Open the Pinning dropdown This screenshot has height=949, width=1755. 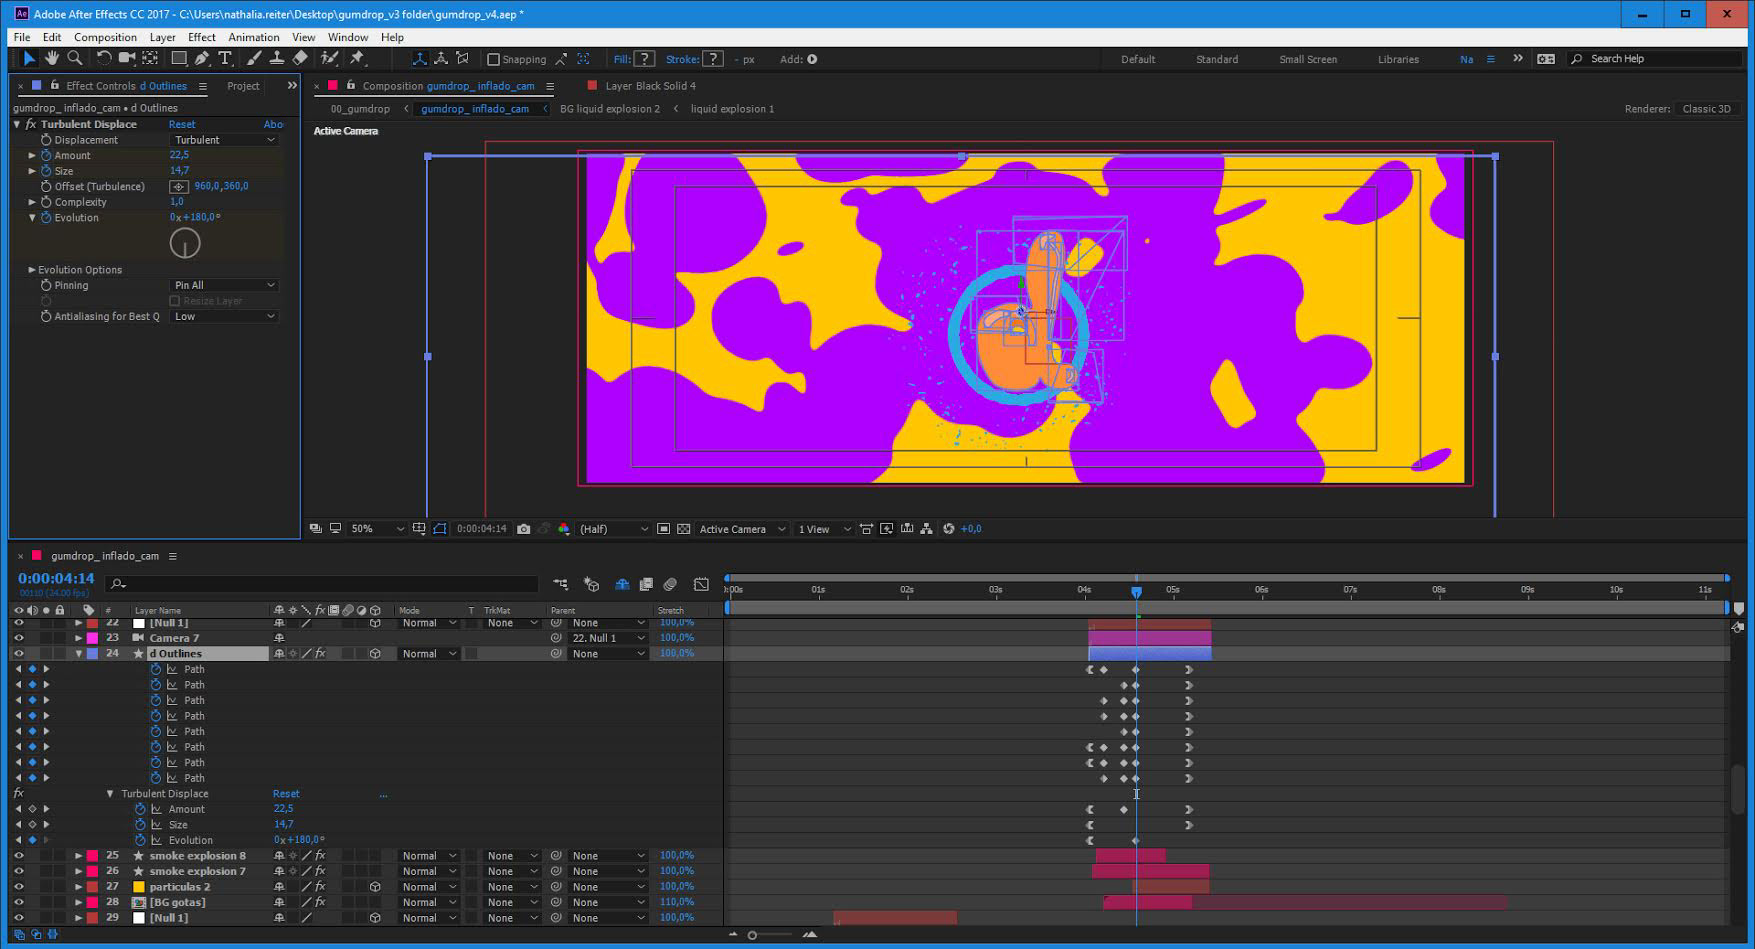[224, 285]
